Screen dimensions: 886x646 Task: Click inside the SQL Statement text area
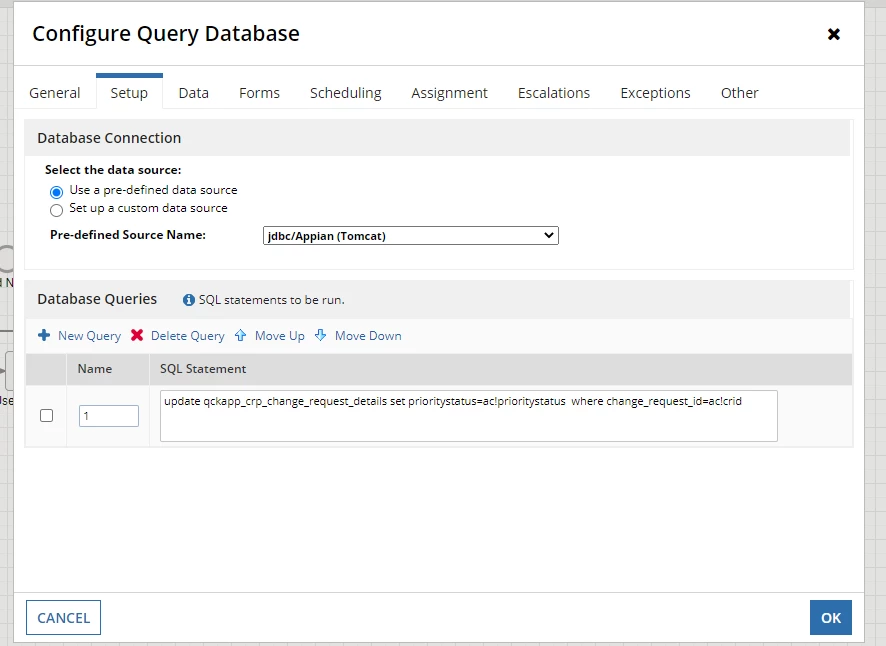click(x=468, y=416)
